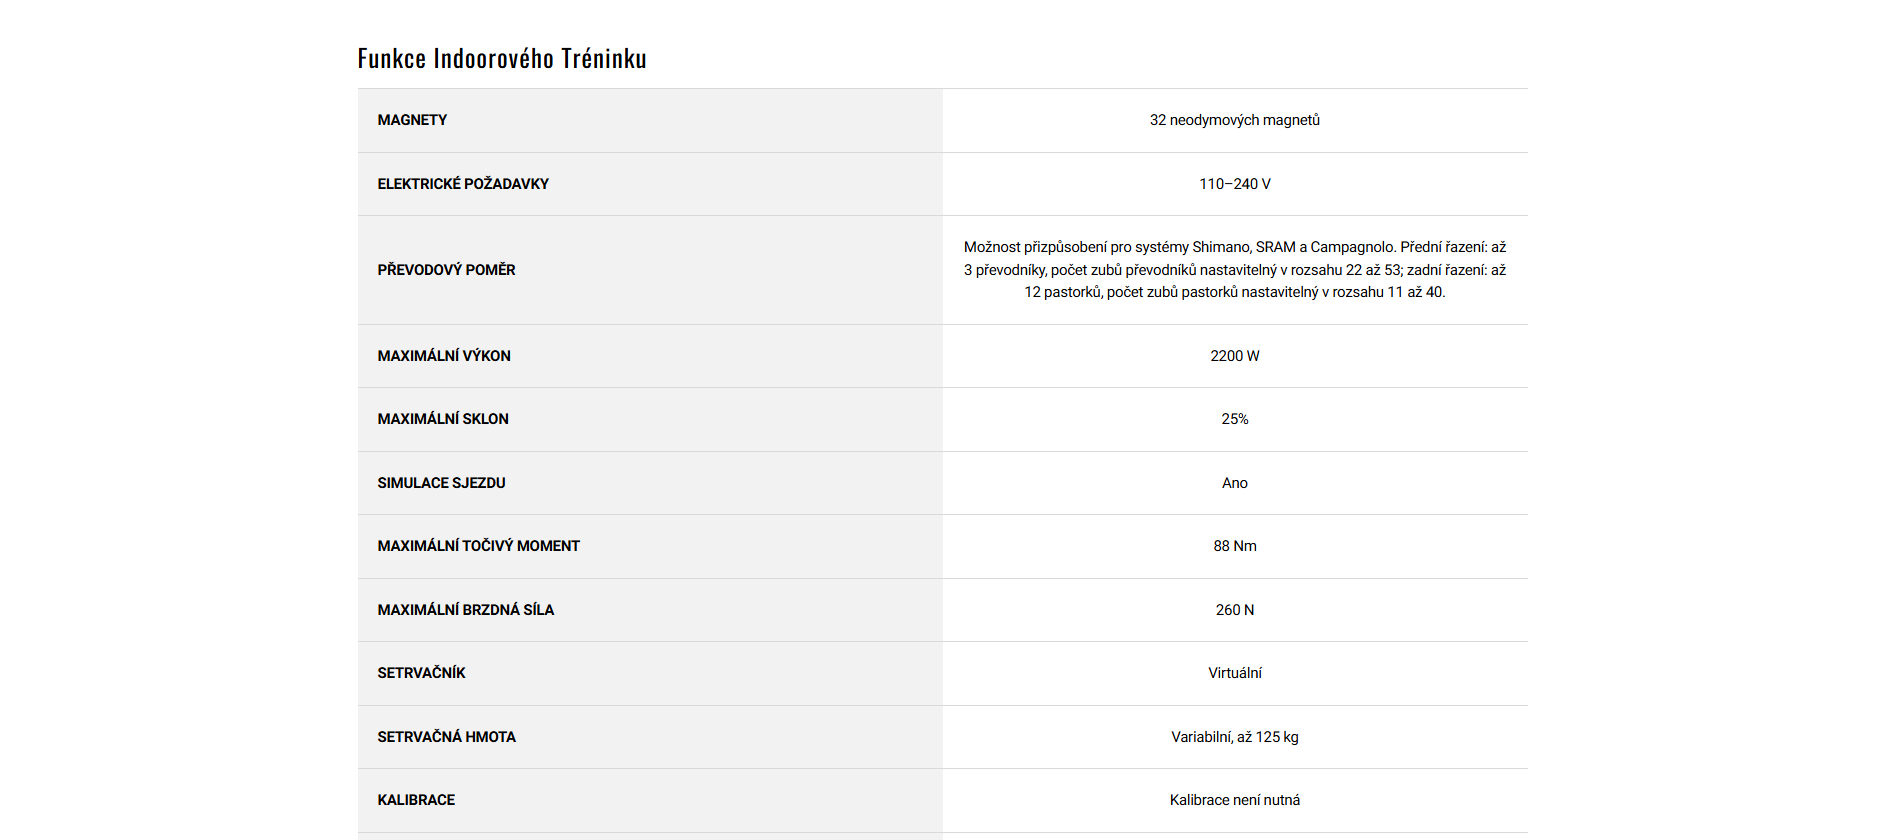Select the "32 neodymových magnetů" value

click(x=1234, y=120)
